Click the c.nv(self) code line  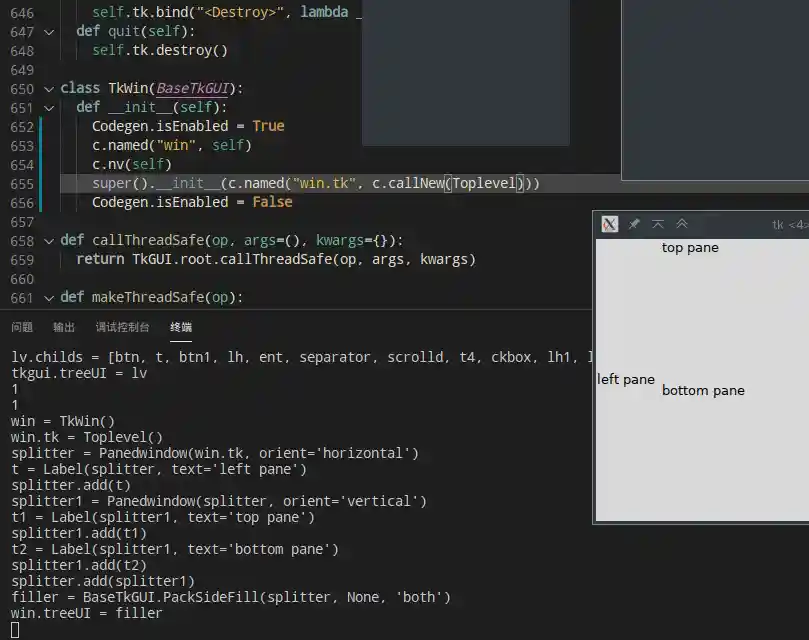(x=132, y=164)
